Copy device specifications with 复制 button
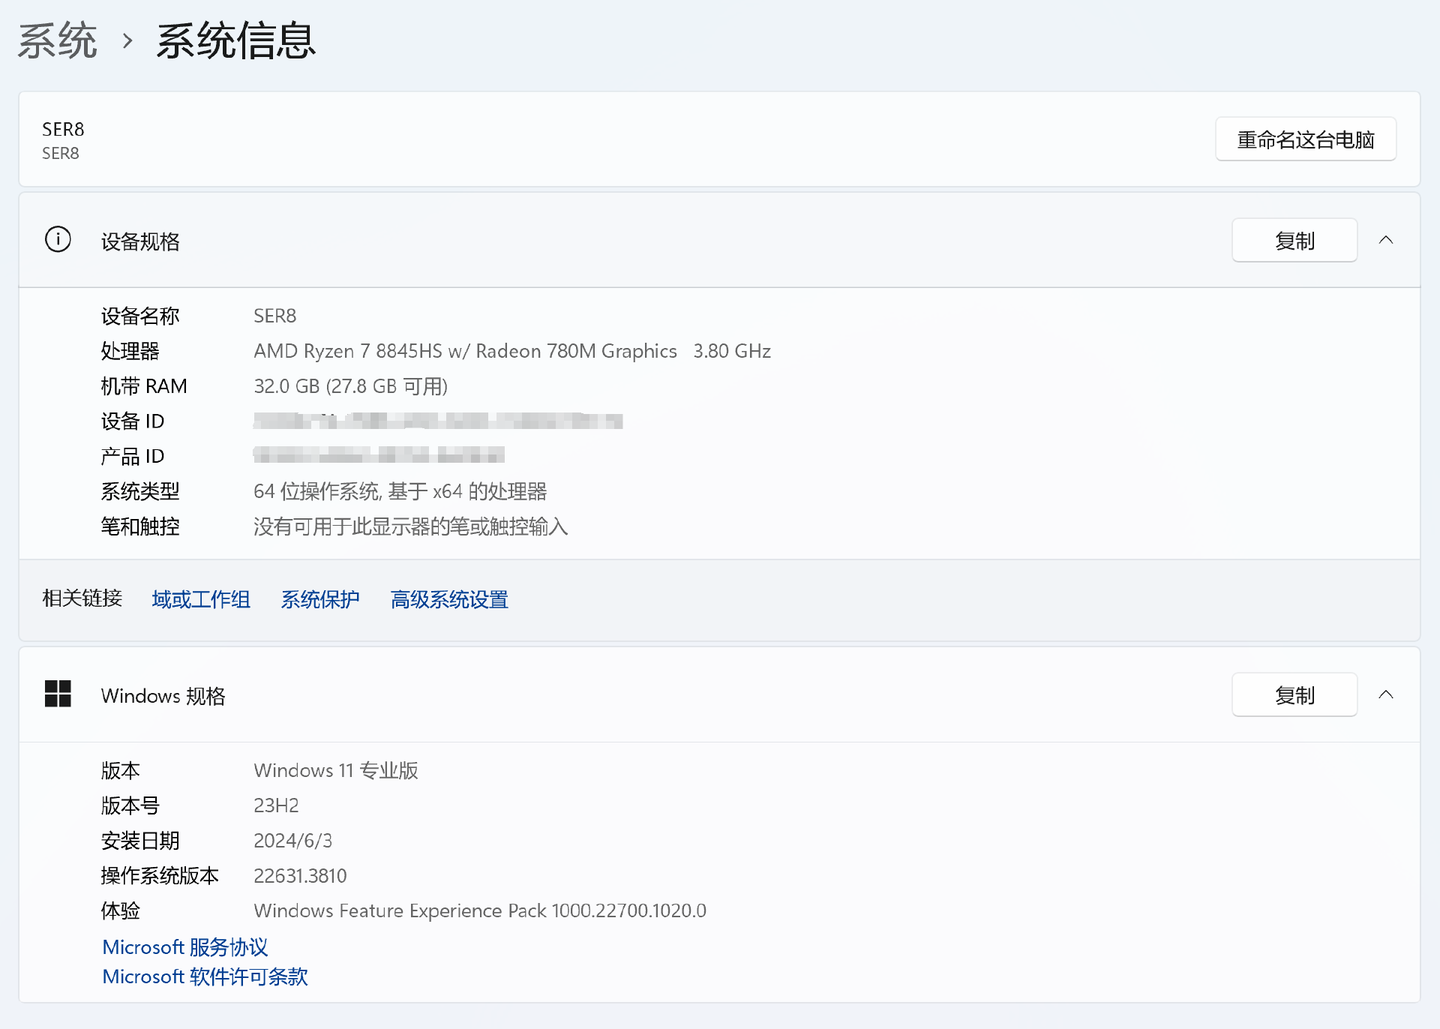The width and height of the screenshot is (1440, 1029). [1294, 240]
